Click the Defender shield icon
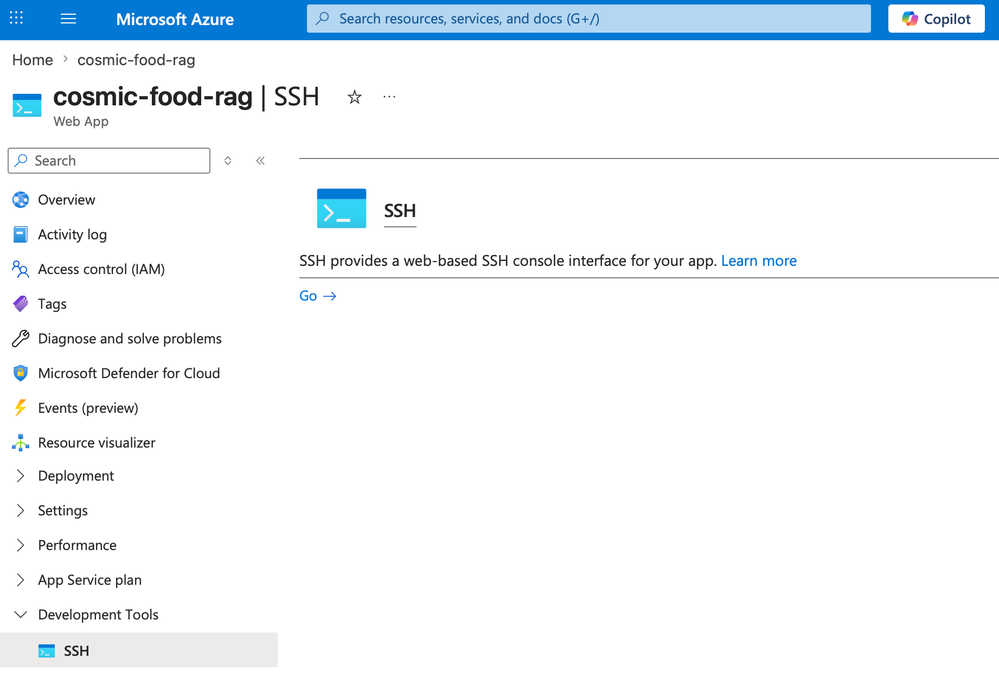Viewport: 999px width, 676px height. pos(20,373)
